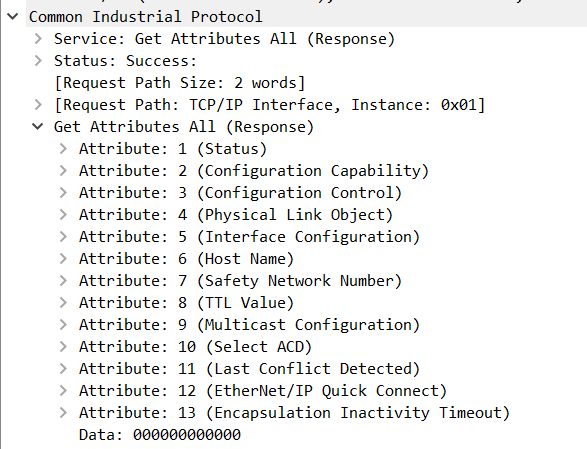Select the Request Path Size: 2 words line
The height and width of the screenshot is (449, 587).
(180, 83)
